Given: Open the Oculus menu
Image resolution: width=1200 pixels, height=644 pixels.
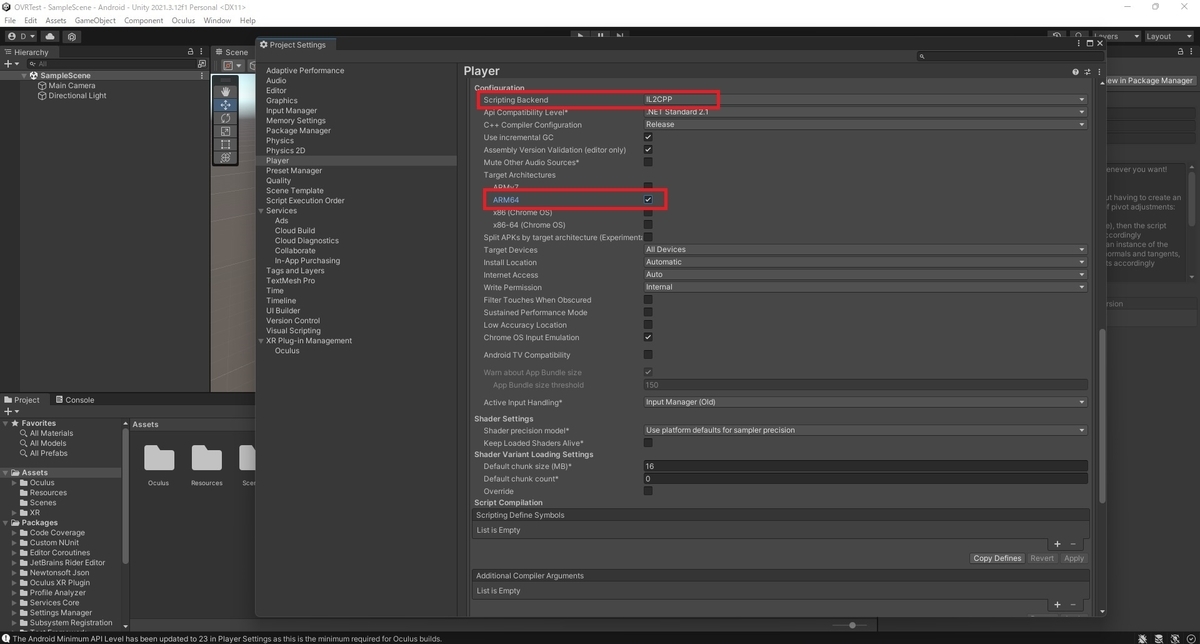Looking at the screenshot, I should 183,20.
